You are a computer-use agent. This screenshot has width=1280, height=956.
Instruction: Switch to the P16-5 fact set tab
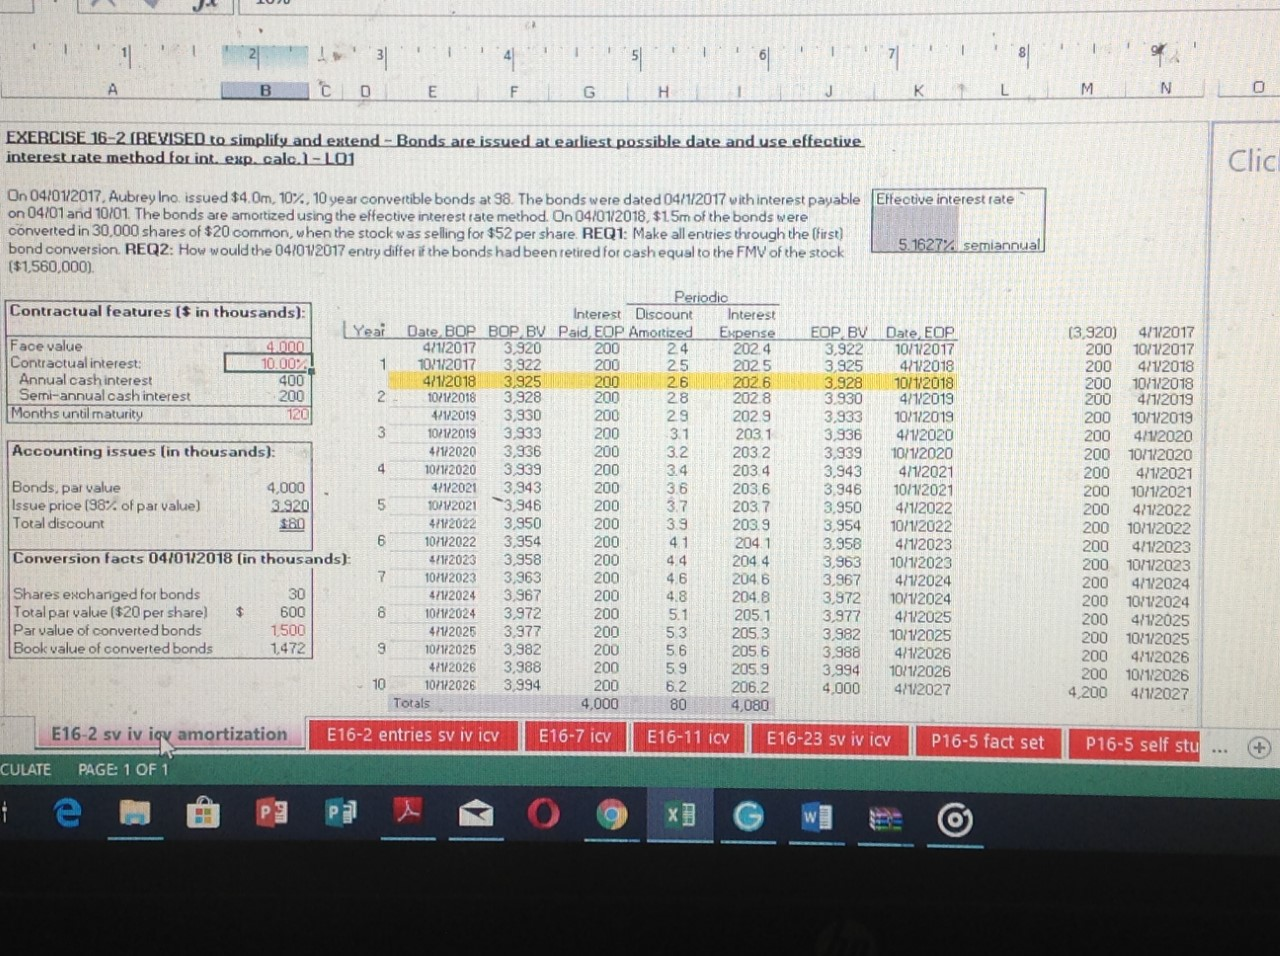(988, 742)
